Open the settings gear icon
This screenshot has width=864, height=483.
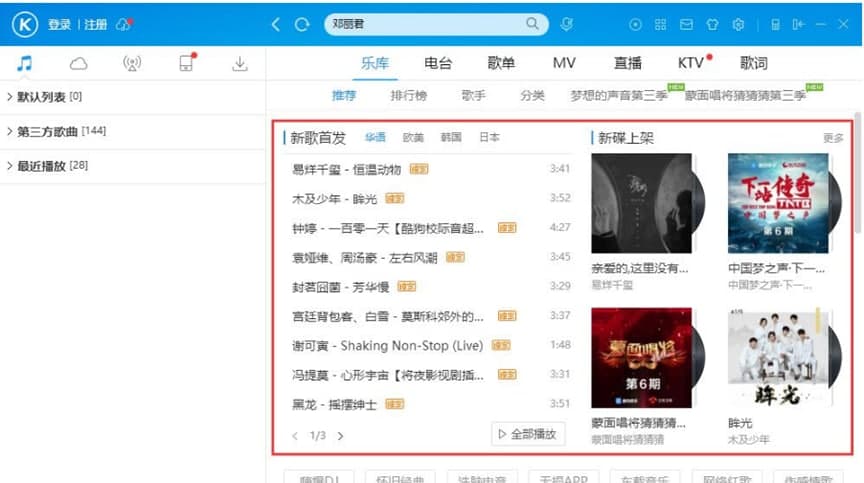(739, 24)
